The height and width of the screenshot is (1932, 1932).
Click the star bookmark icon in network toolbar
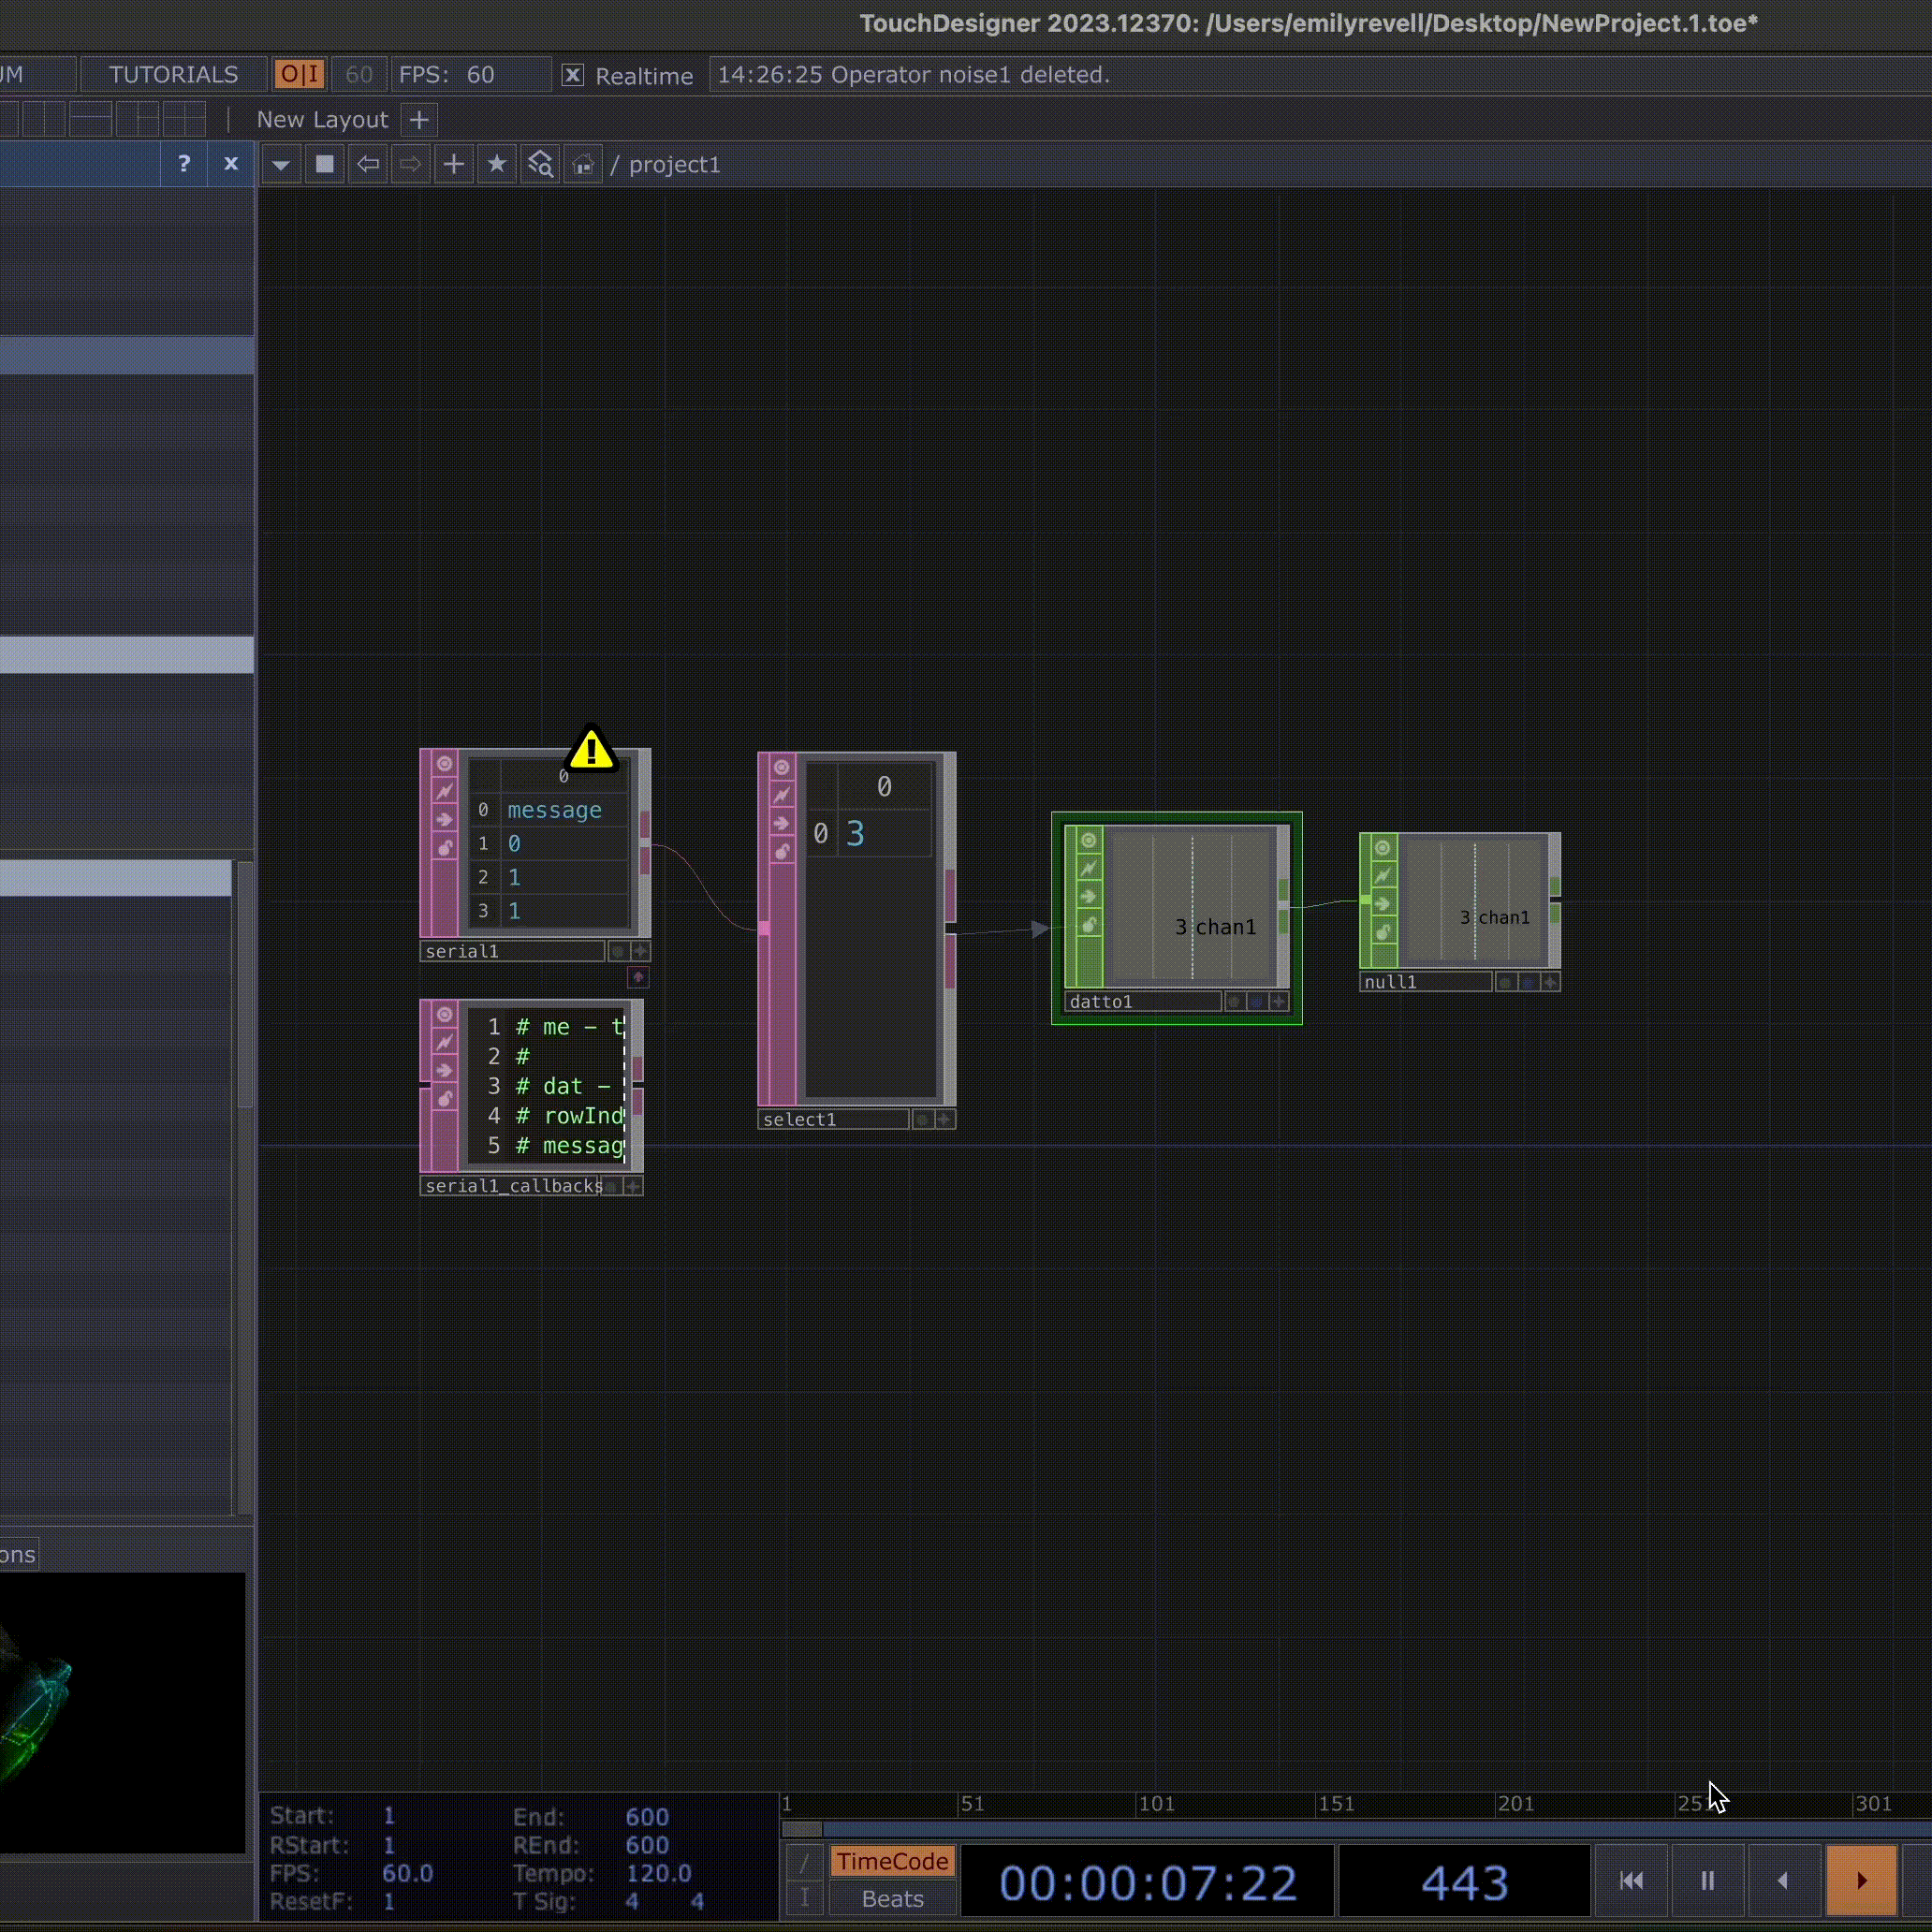(497, 164)
